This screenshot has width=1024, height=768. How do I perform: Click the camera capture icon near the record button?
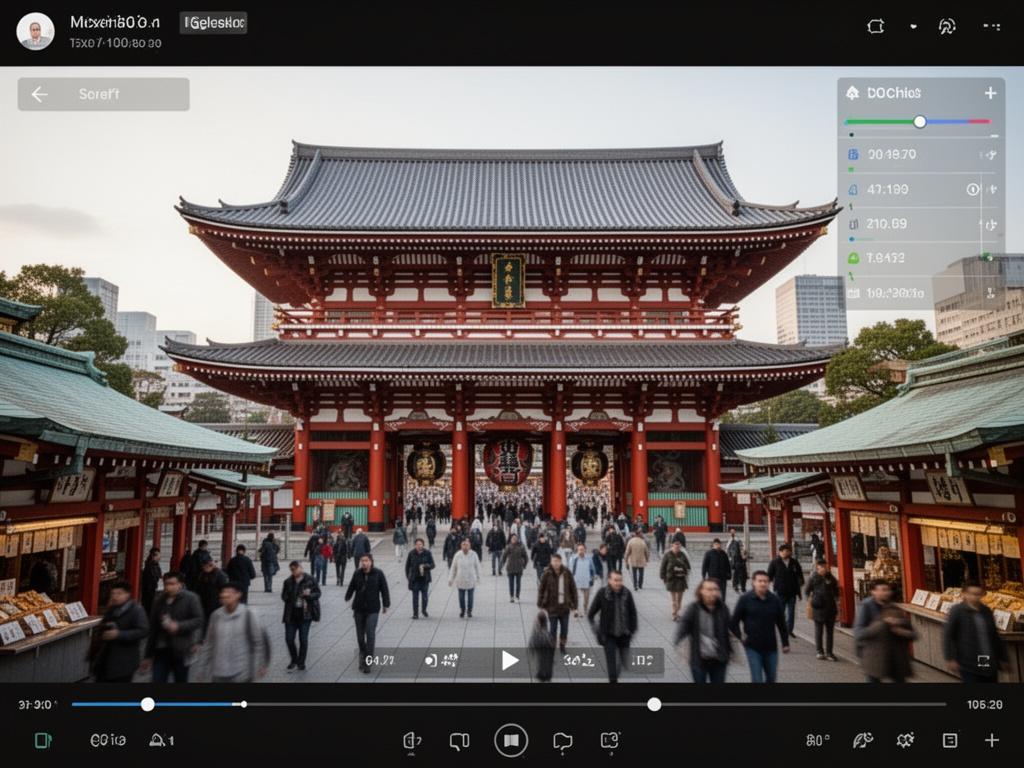(610, 740)
